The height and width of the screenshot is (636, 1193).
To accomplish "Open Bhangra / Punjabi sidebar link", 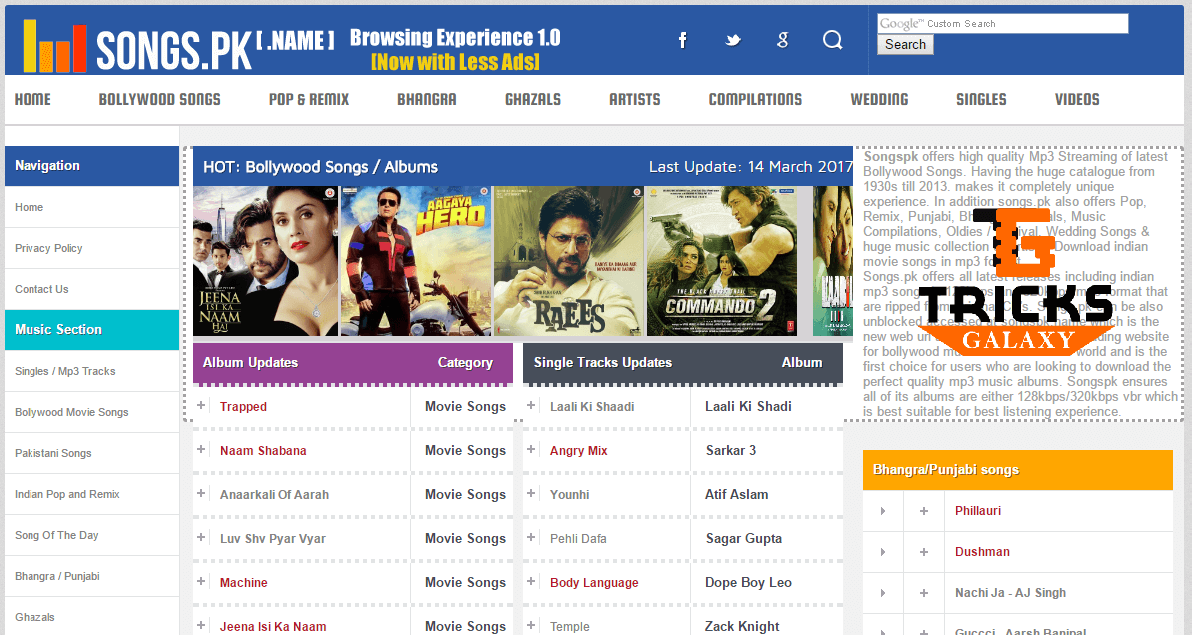I will point(58,577).
